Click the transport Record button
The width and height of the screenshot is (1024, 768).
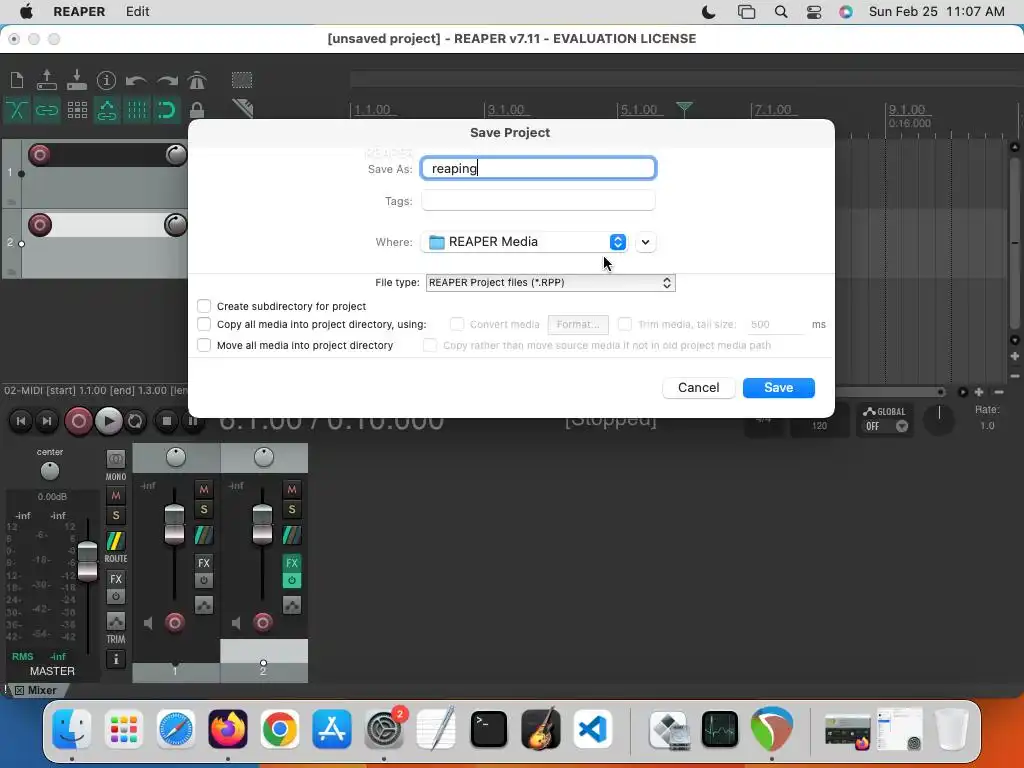(78, 421)
